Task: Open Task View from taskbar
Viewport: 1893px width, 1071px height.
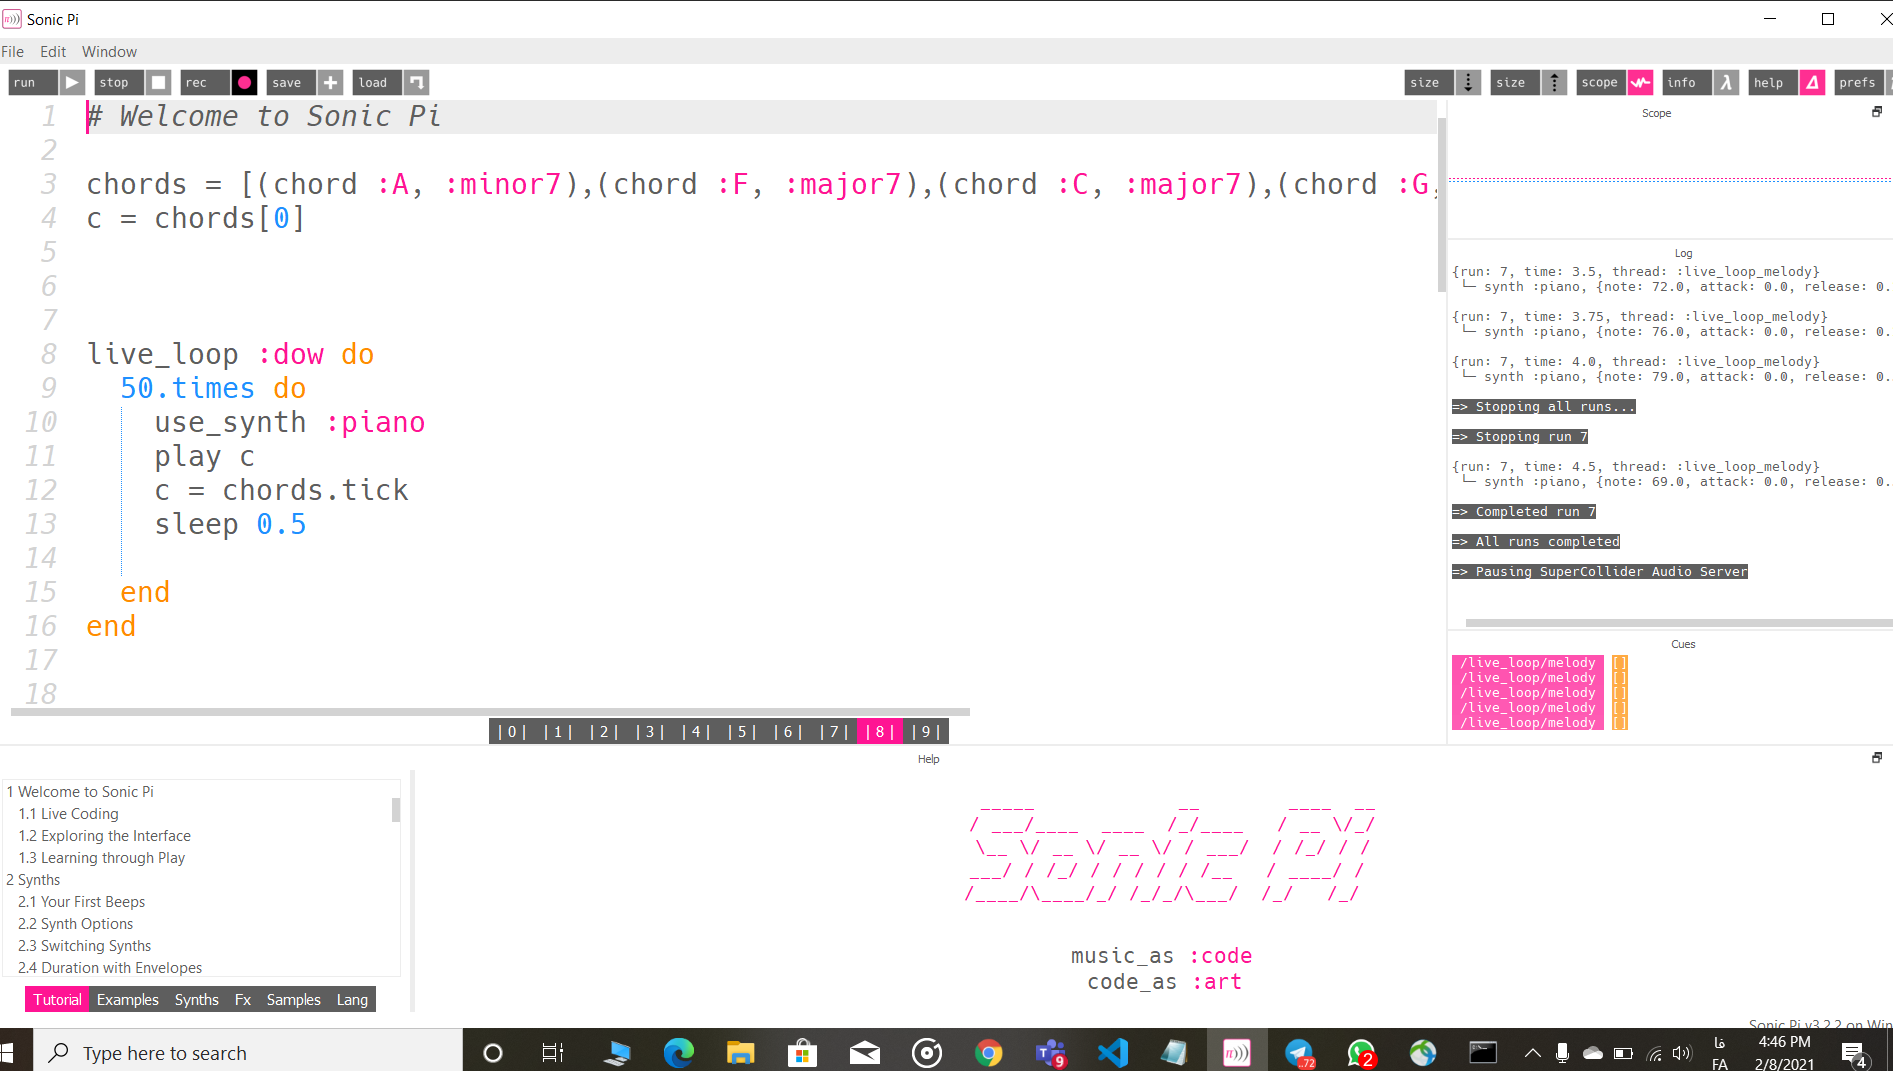Action: [553, 1052]
